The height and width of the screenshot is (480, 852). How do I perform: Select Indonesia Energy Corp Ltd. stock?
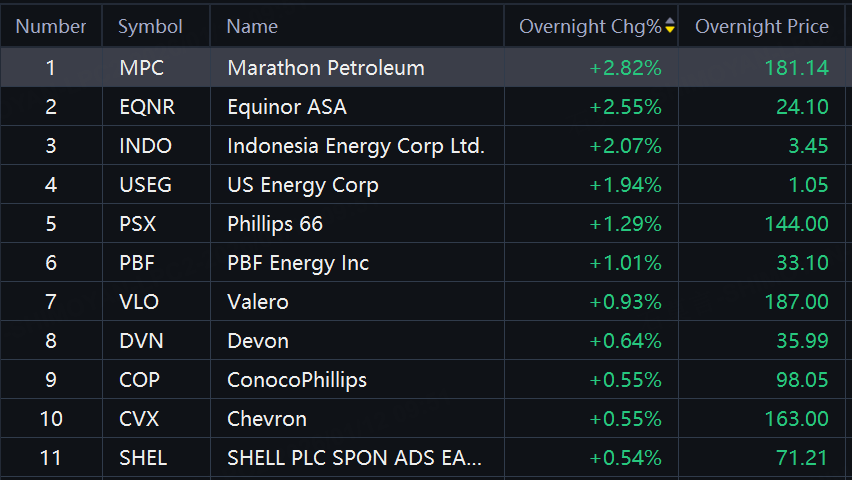355,146
